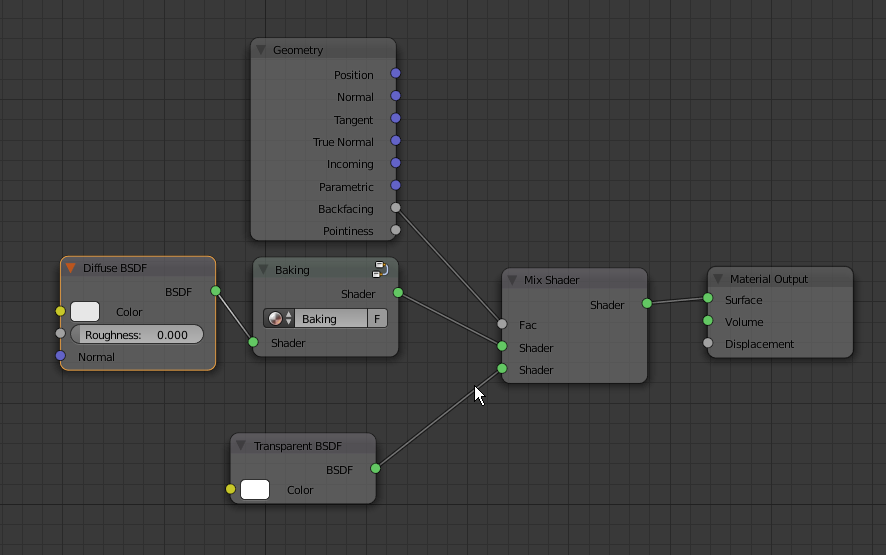The height and width of the screenshot is (555, 886).
Task: Click the Transparent BSDF output socket
Action: coord(375,468)
